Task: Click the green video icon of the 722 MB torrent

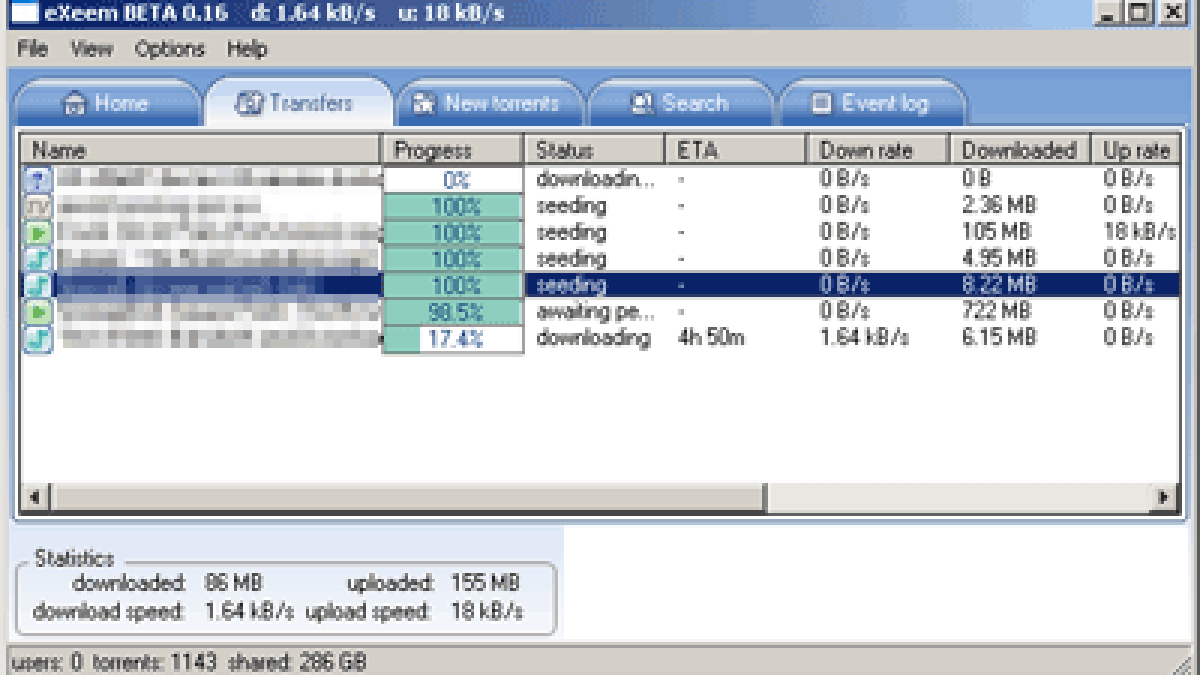Action: [x=37, y=311]
